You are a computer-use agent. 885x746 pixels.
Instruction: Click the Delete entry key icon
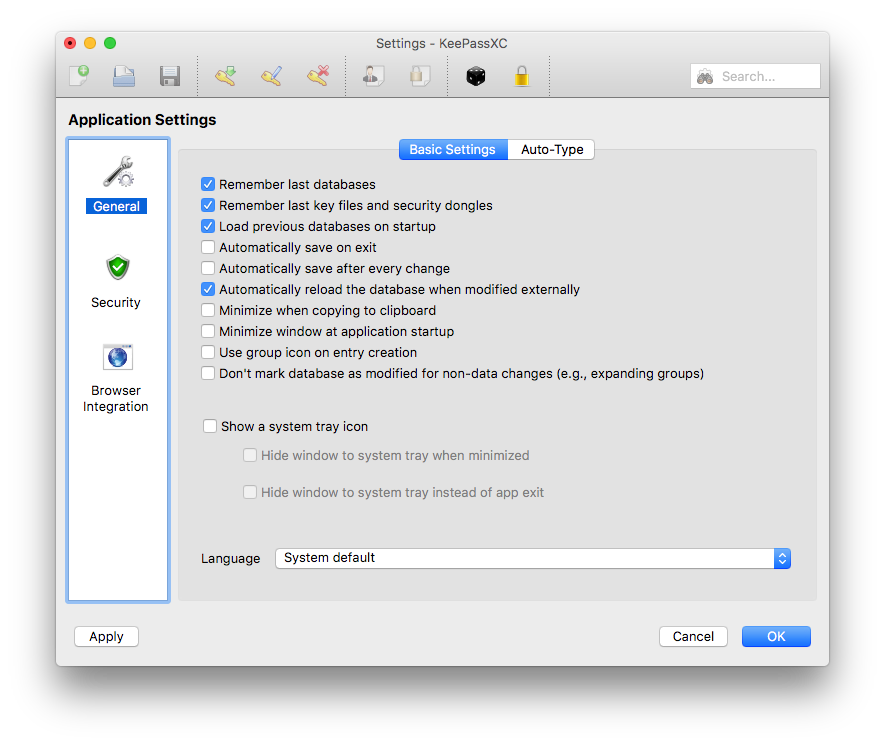318,76
